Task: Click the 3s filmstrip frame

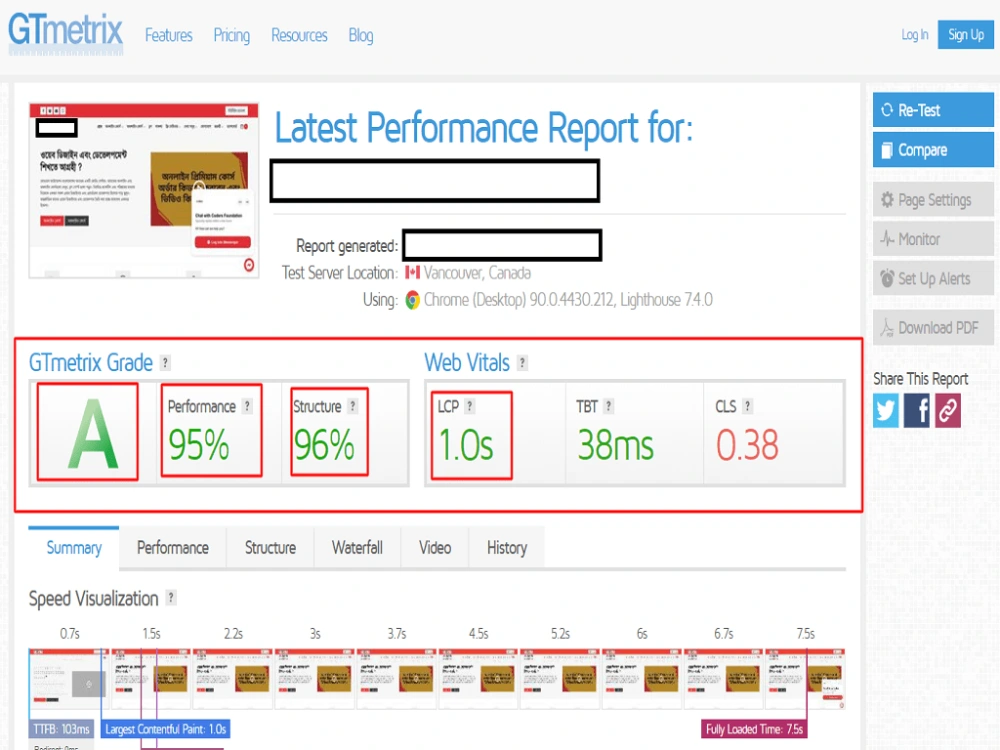Action: click(x=314, y=679)
